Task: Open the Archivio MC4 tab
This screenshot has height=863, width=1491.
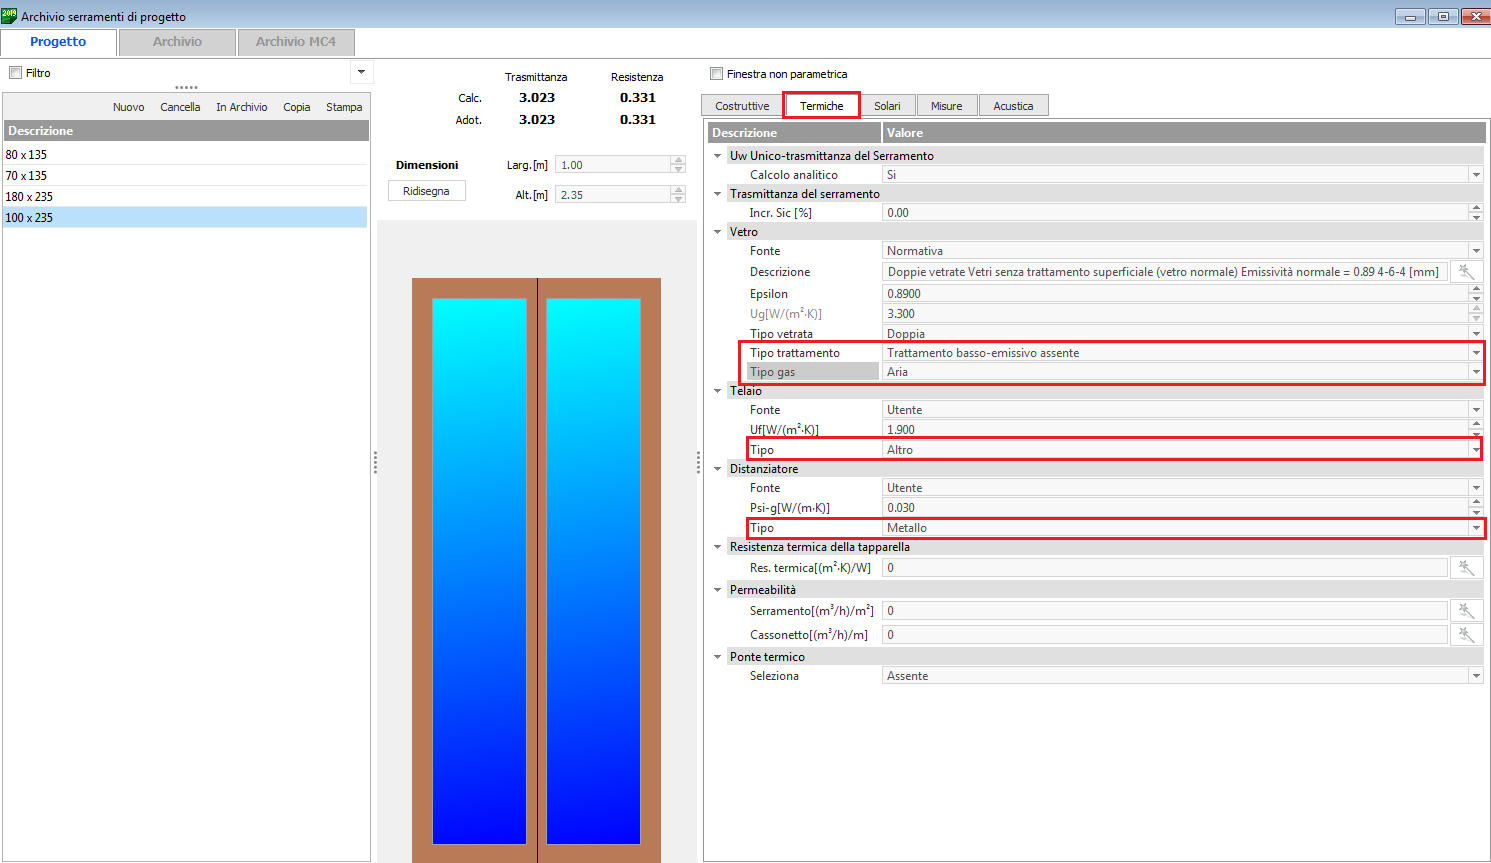Action: point(295,42)
